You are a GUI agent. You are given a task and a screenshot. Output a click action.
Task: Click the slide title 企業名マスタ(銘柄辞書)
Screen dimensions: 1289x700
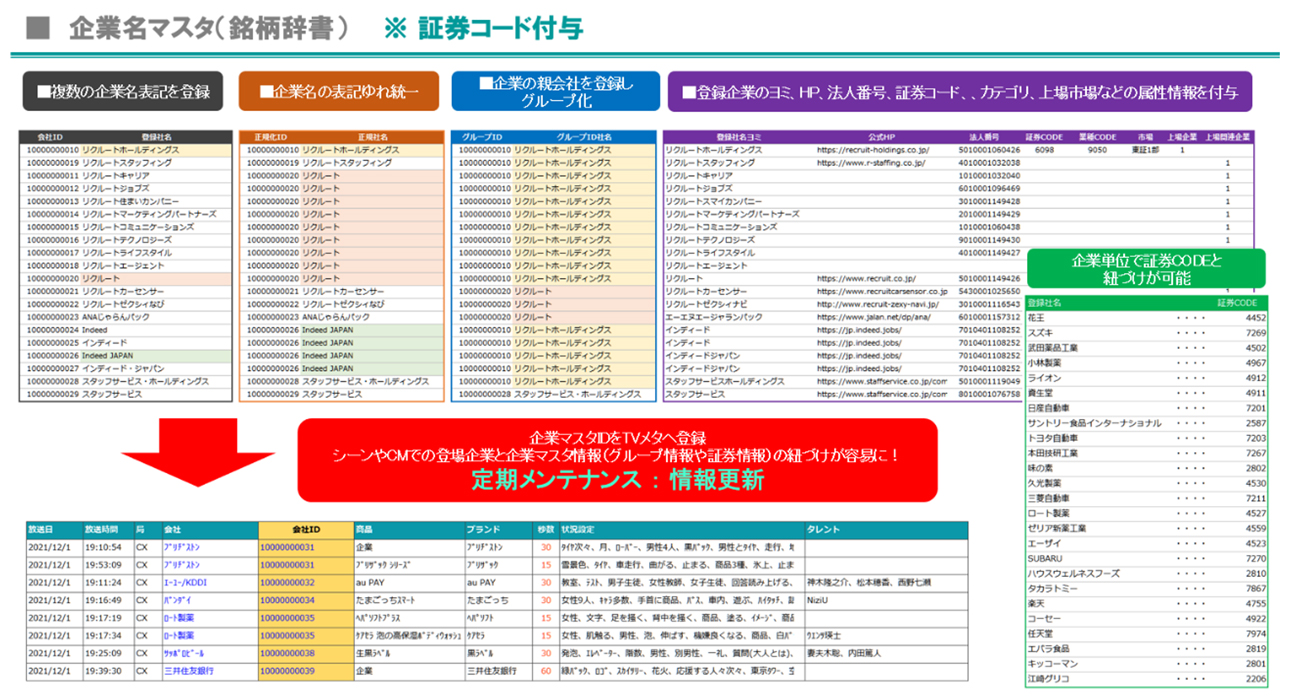pyautogui.click(x=209, y=28)
